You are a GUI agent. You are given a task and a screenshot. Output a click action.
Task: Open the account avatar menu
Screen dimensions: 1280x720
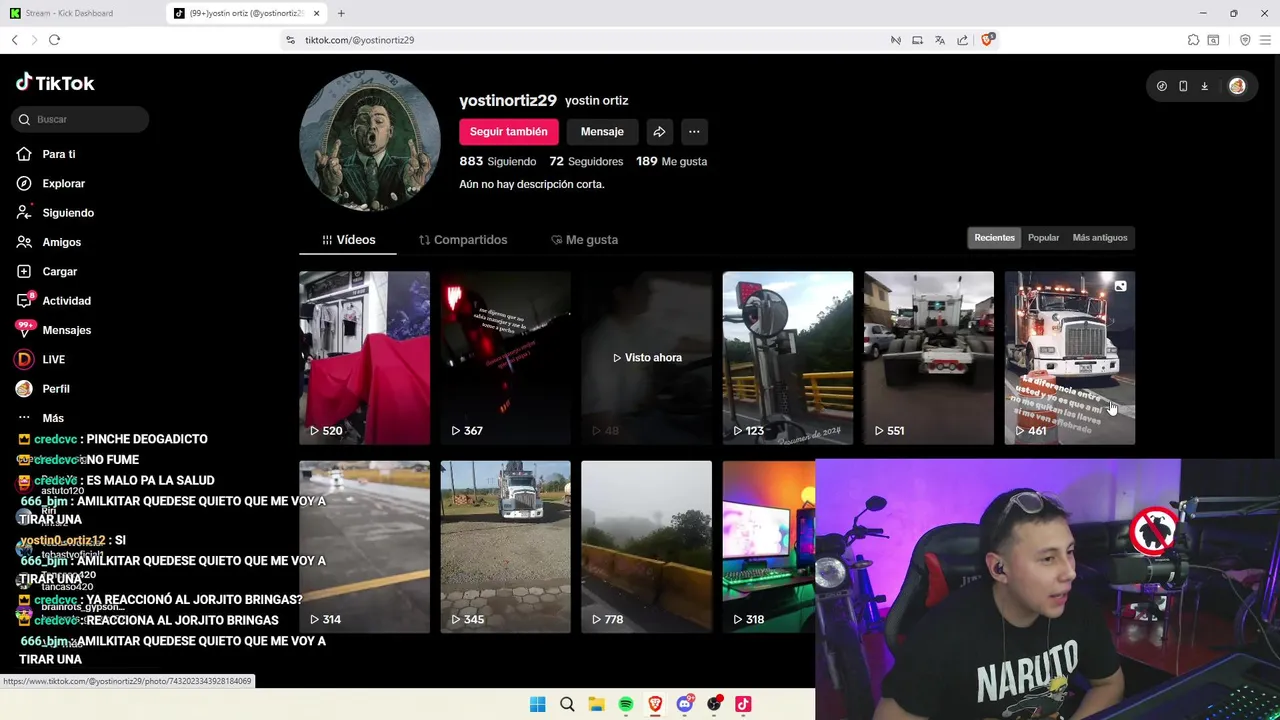pos(1237,86)
